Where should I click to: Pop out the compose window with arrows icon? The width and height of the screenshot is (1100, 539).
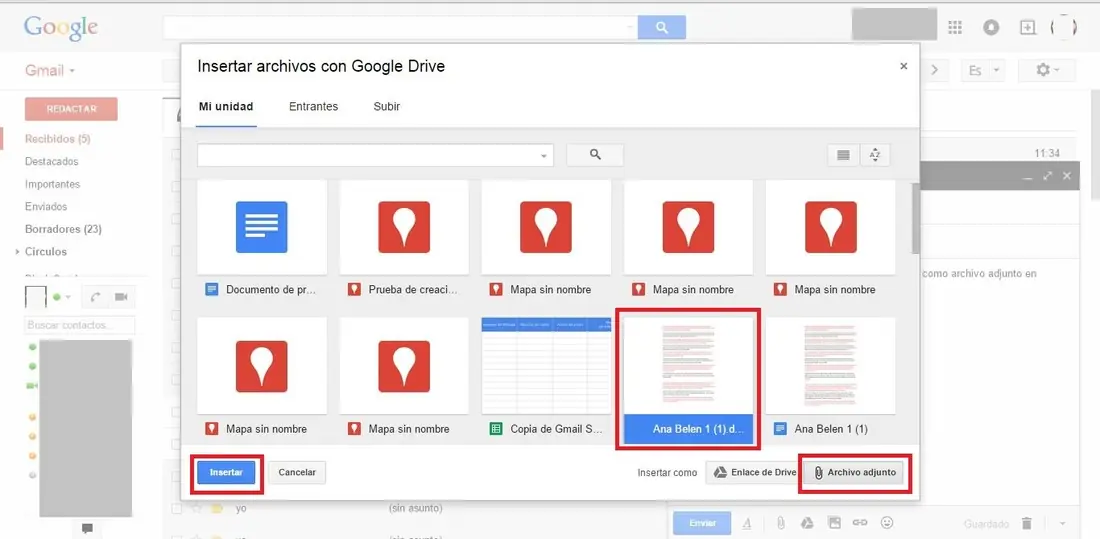[x=1048, y=176]
